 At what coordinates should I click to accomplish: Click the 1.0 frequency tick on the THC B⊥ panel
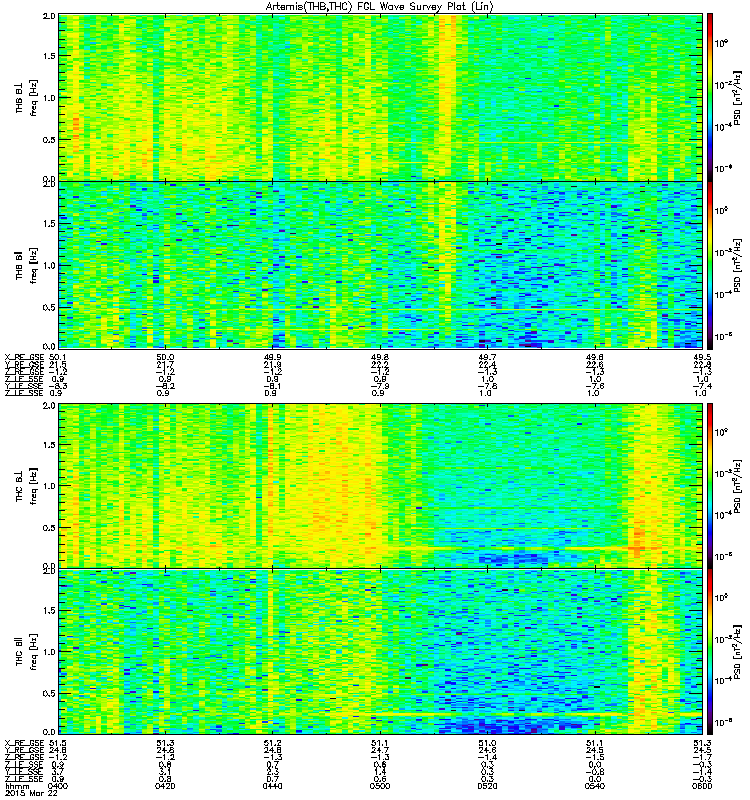pos(49,486)
